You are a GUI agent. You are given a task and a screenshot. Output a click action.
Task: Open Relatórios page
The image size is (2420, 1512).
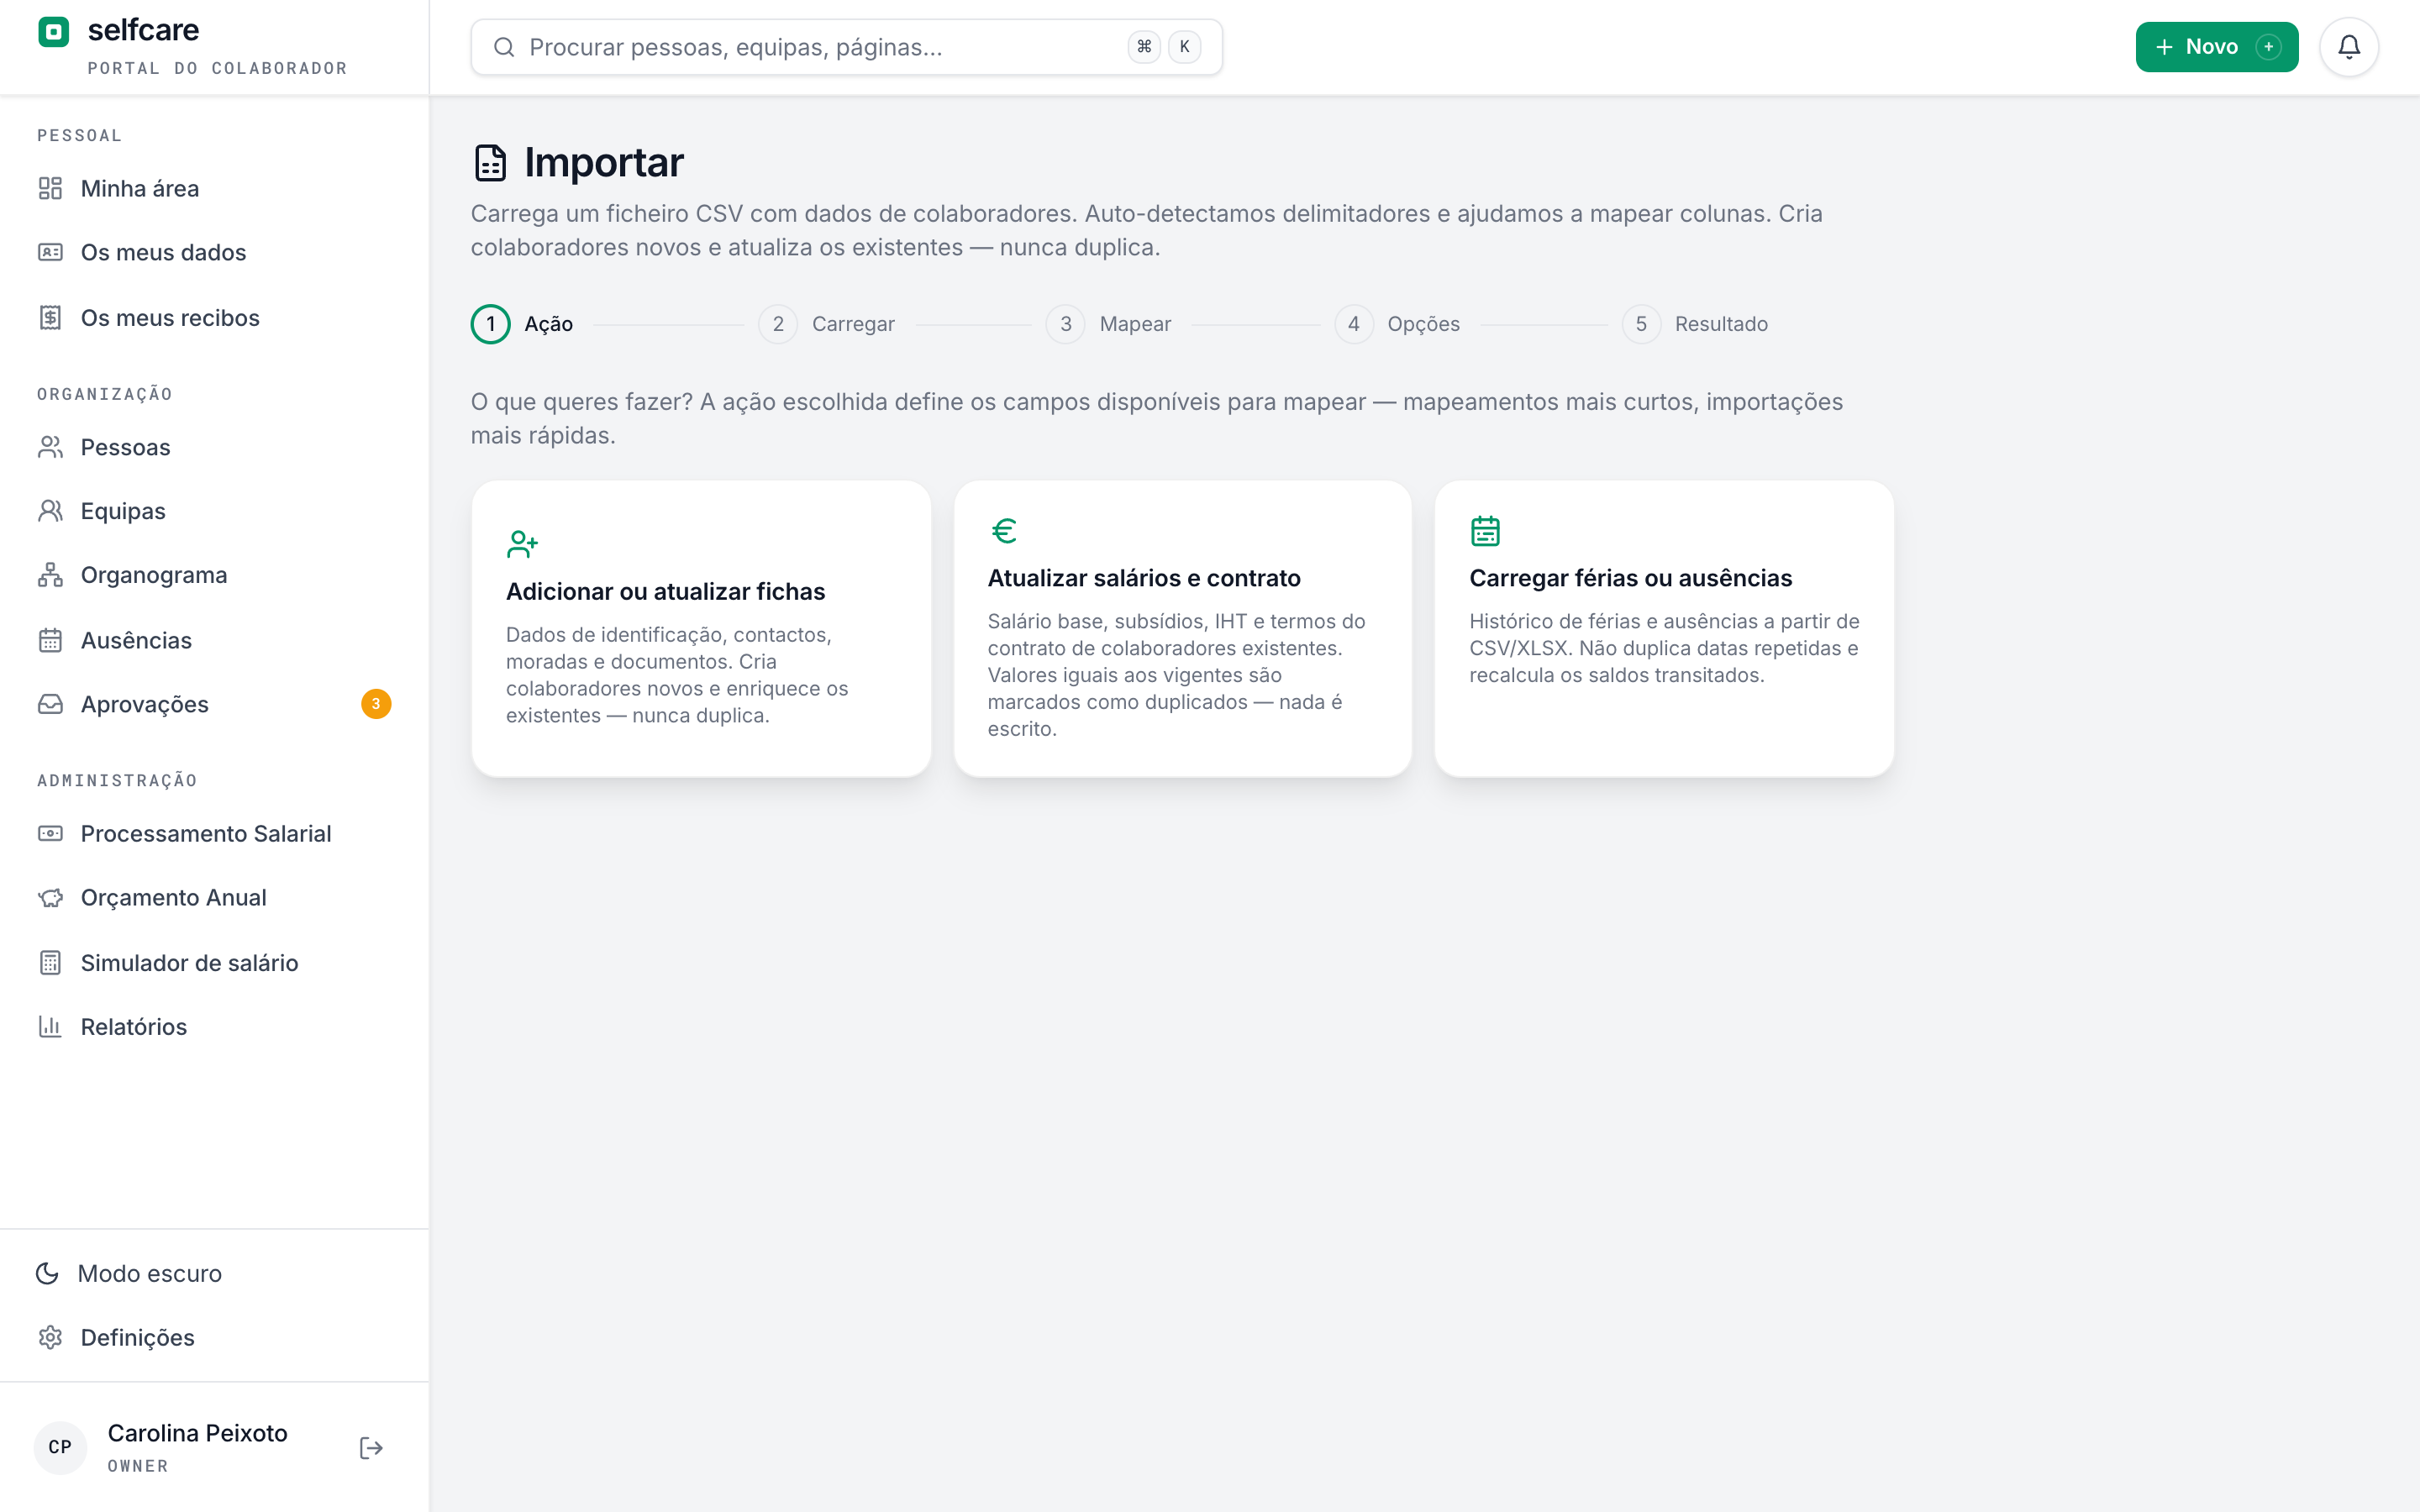coord(214,1026)
